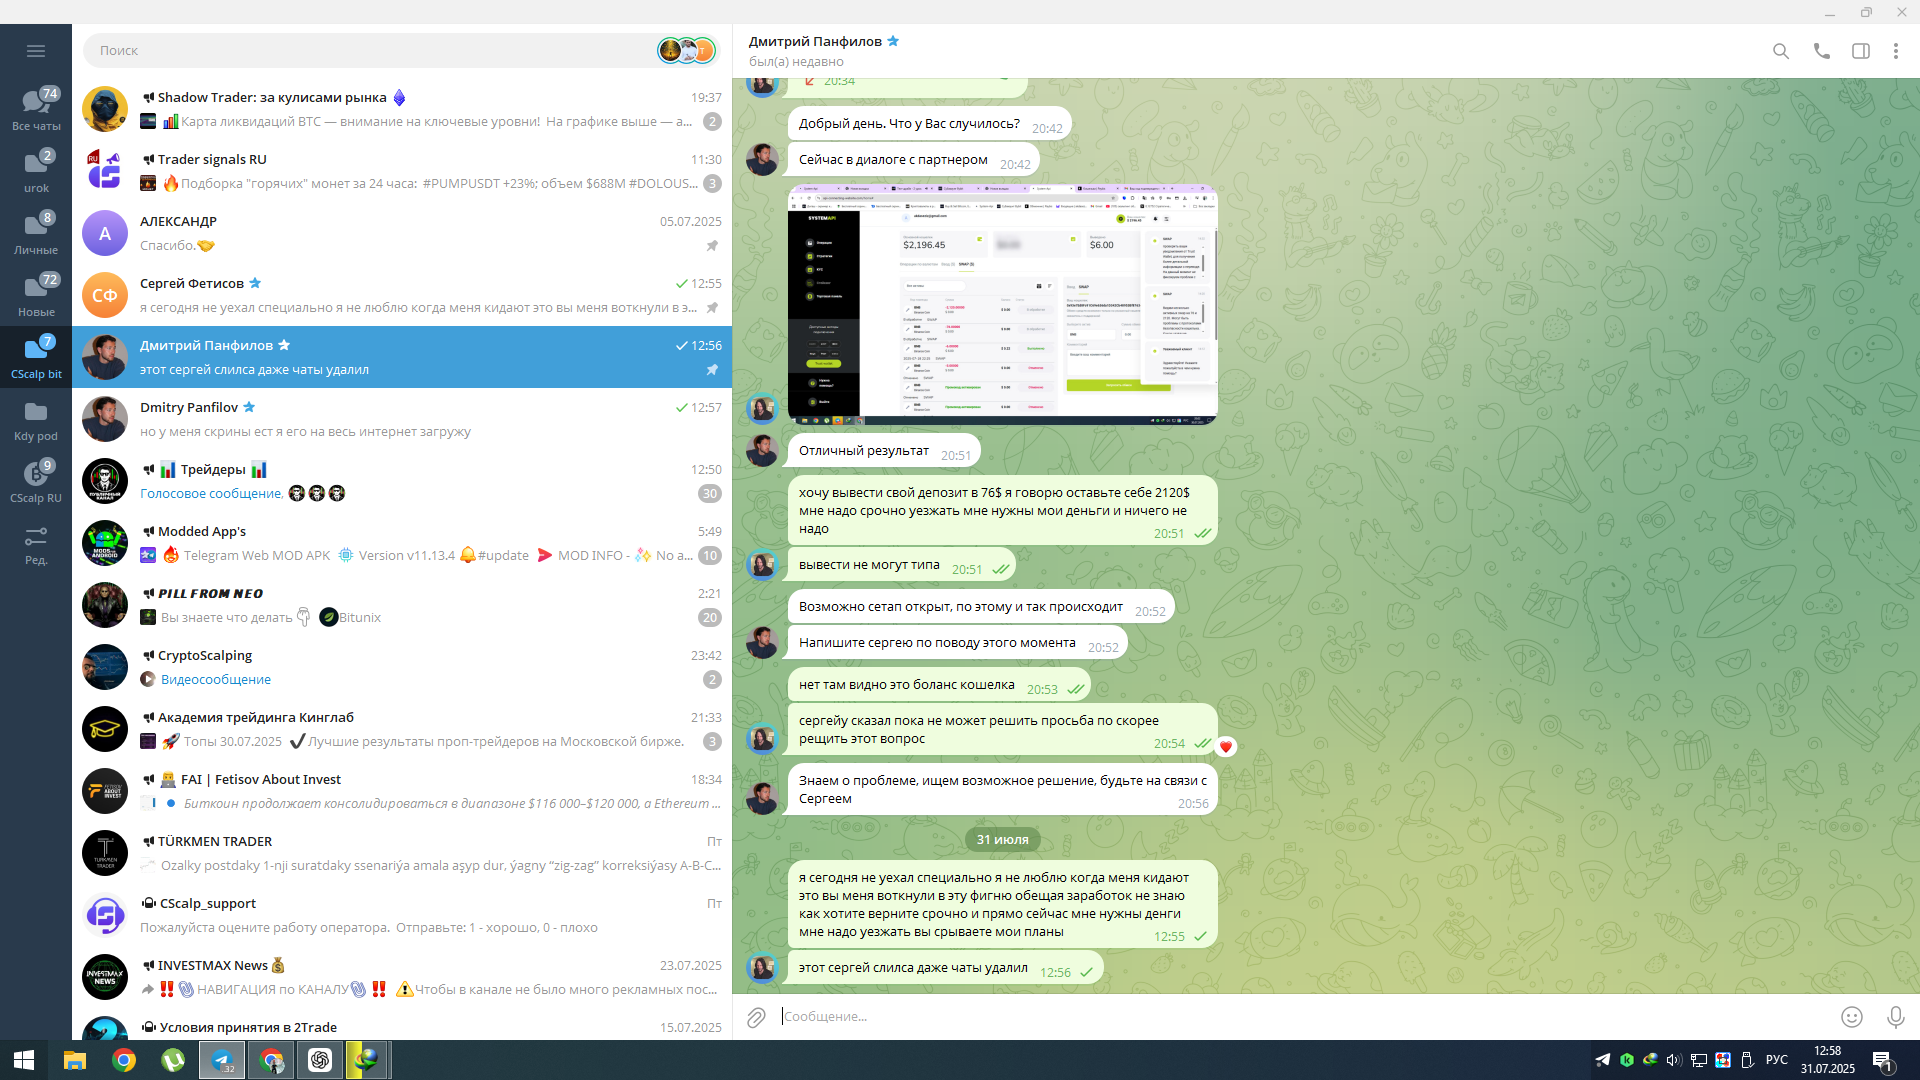1920x1080 pixels.
Task: Open stories avatars in search bar
Action: [x=687, y=51]
